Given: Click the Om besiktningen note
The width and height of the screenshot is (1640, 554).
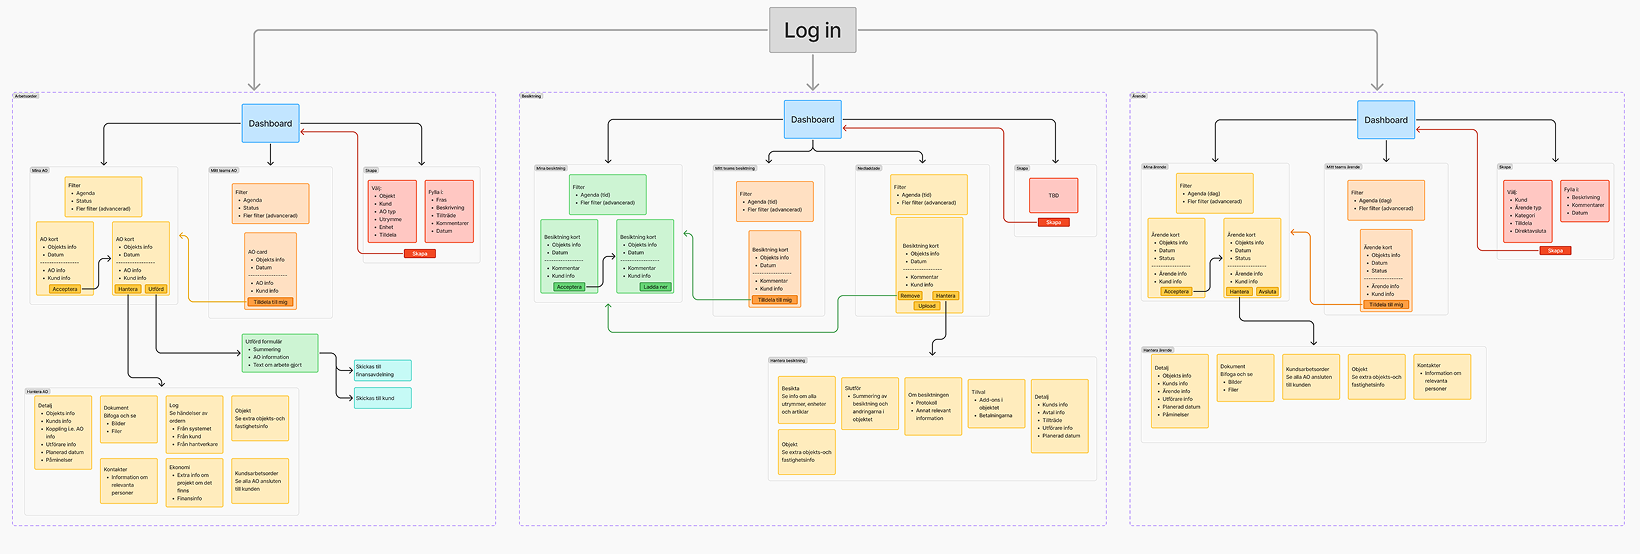Looking at the screenshot, I should point(933,406).
